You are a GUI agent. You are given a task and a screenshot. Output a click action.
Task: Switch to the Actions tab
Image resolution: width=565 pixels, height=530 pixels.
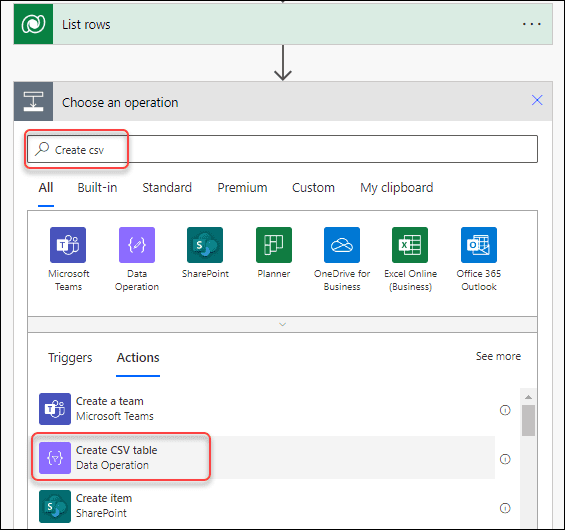tap(138, 357)
